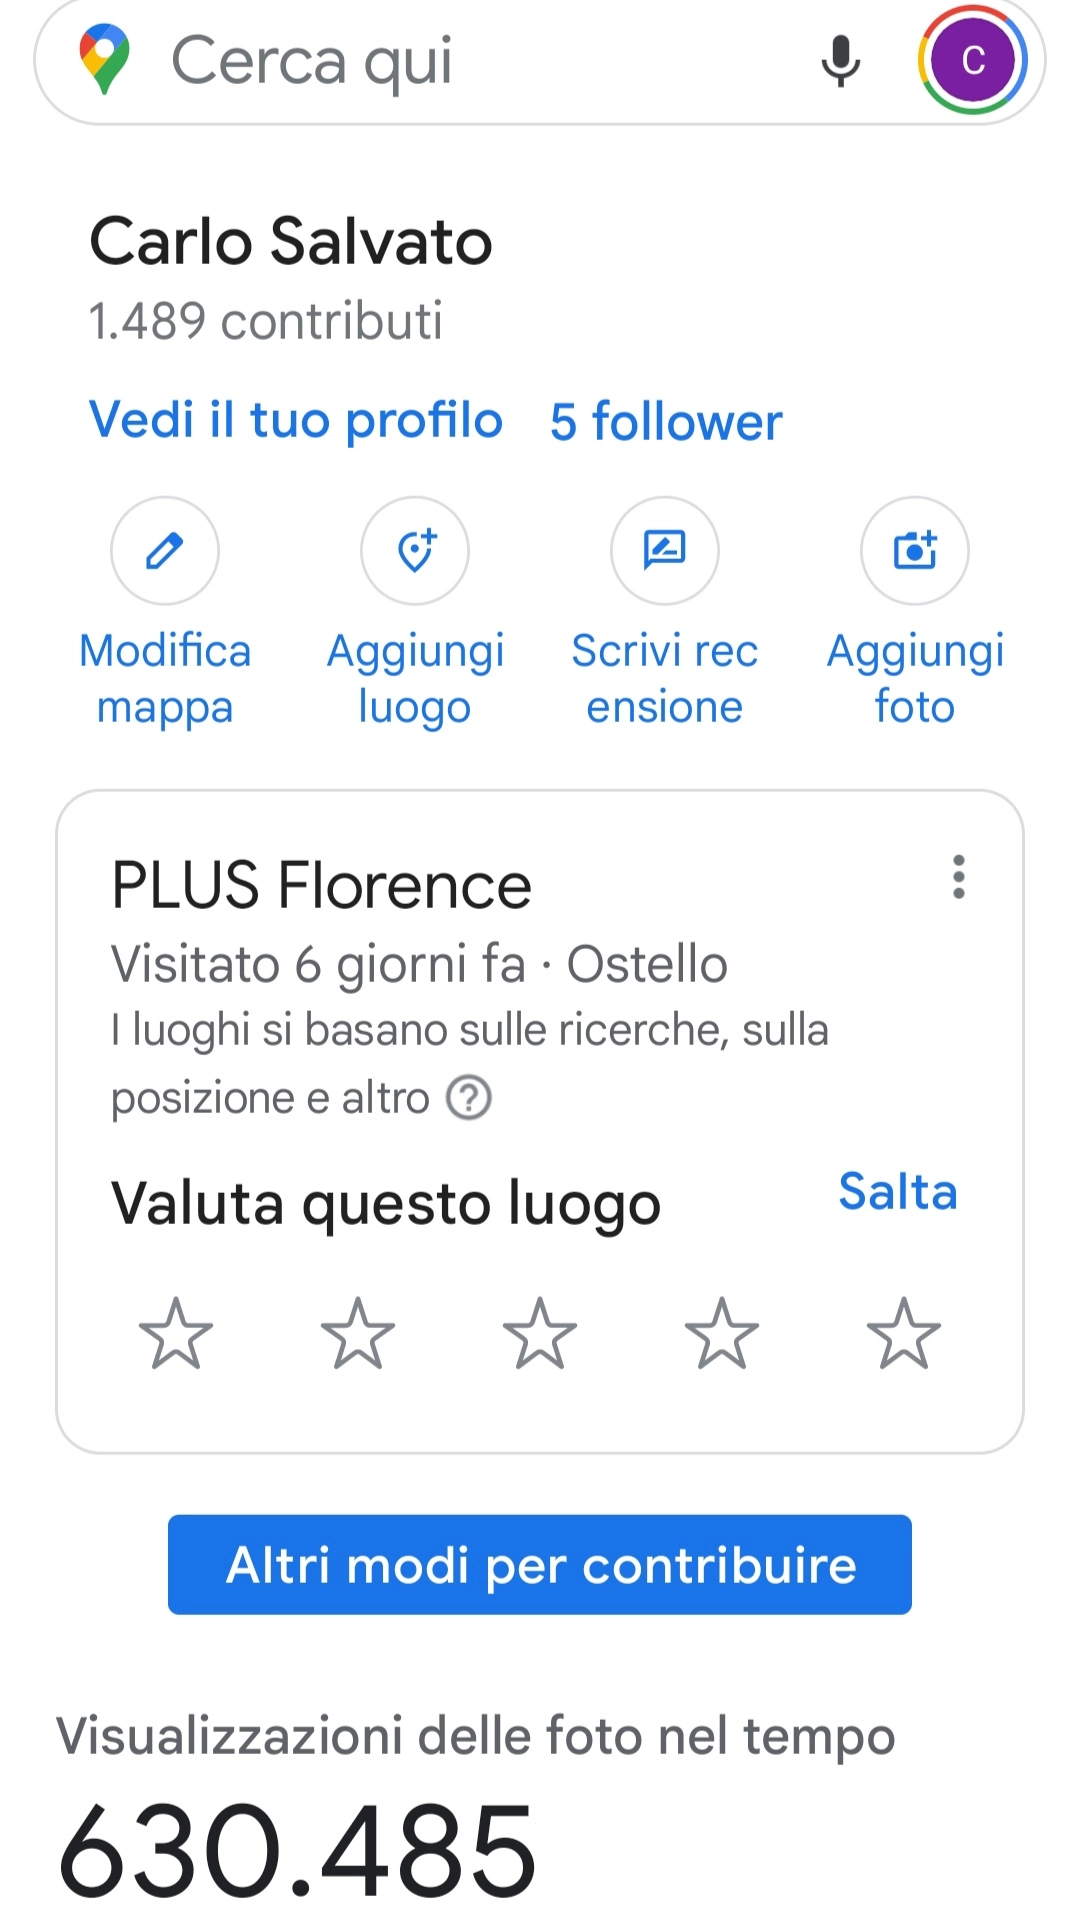Open the PLUS Florence place title
1080x1928 pixels.
(x=321, y=886)
